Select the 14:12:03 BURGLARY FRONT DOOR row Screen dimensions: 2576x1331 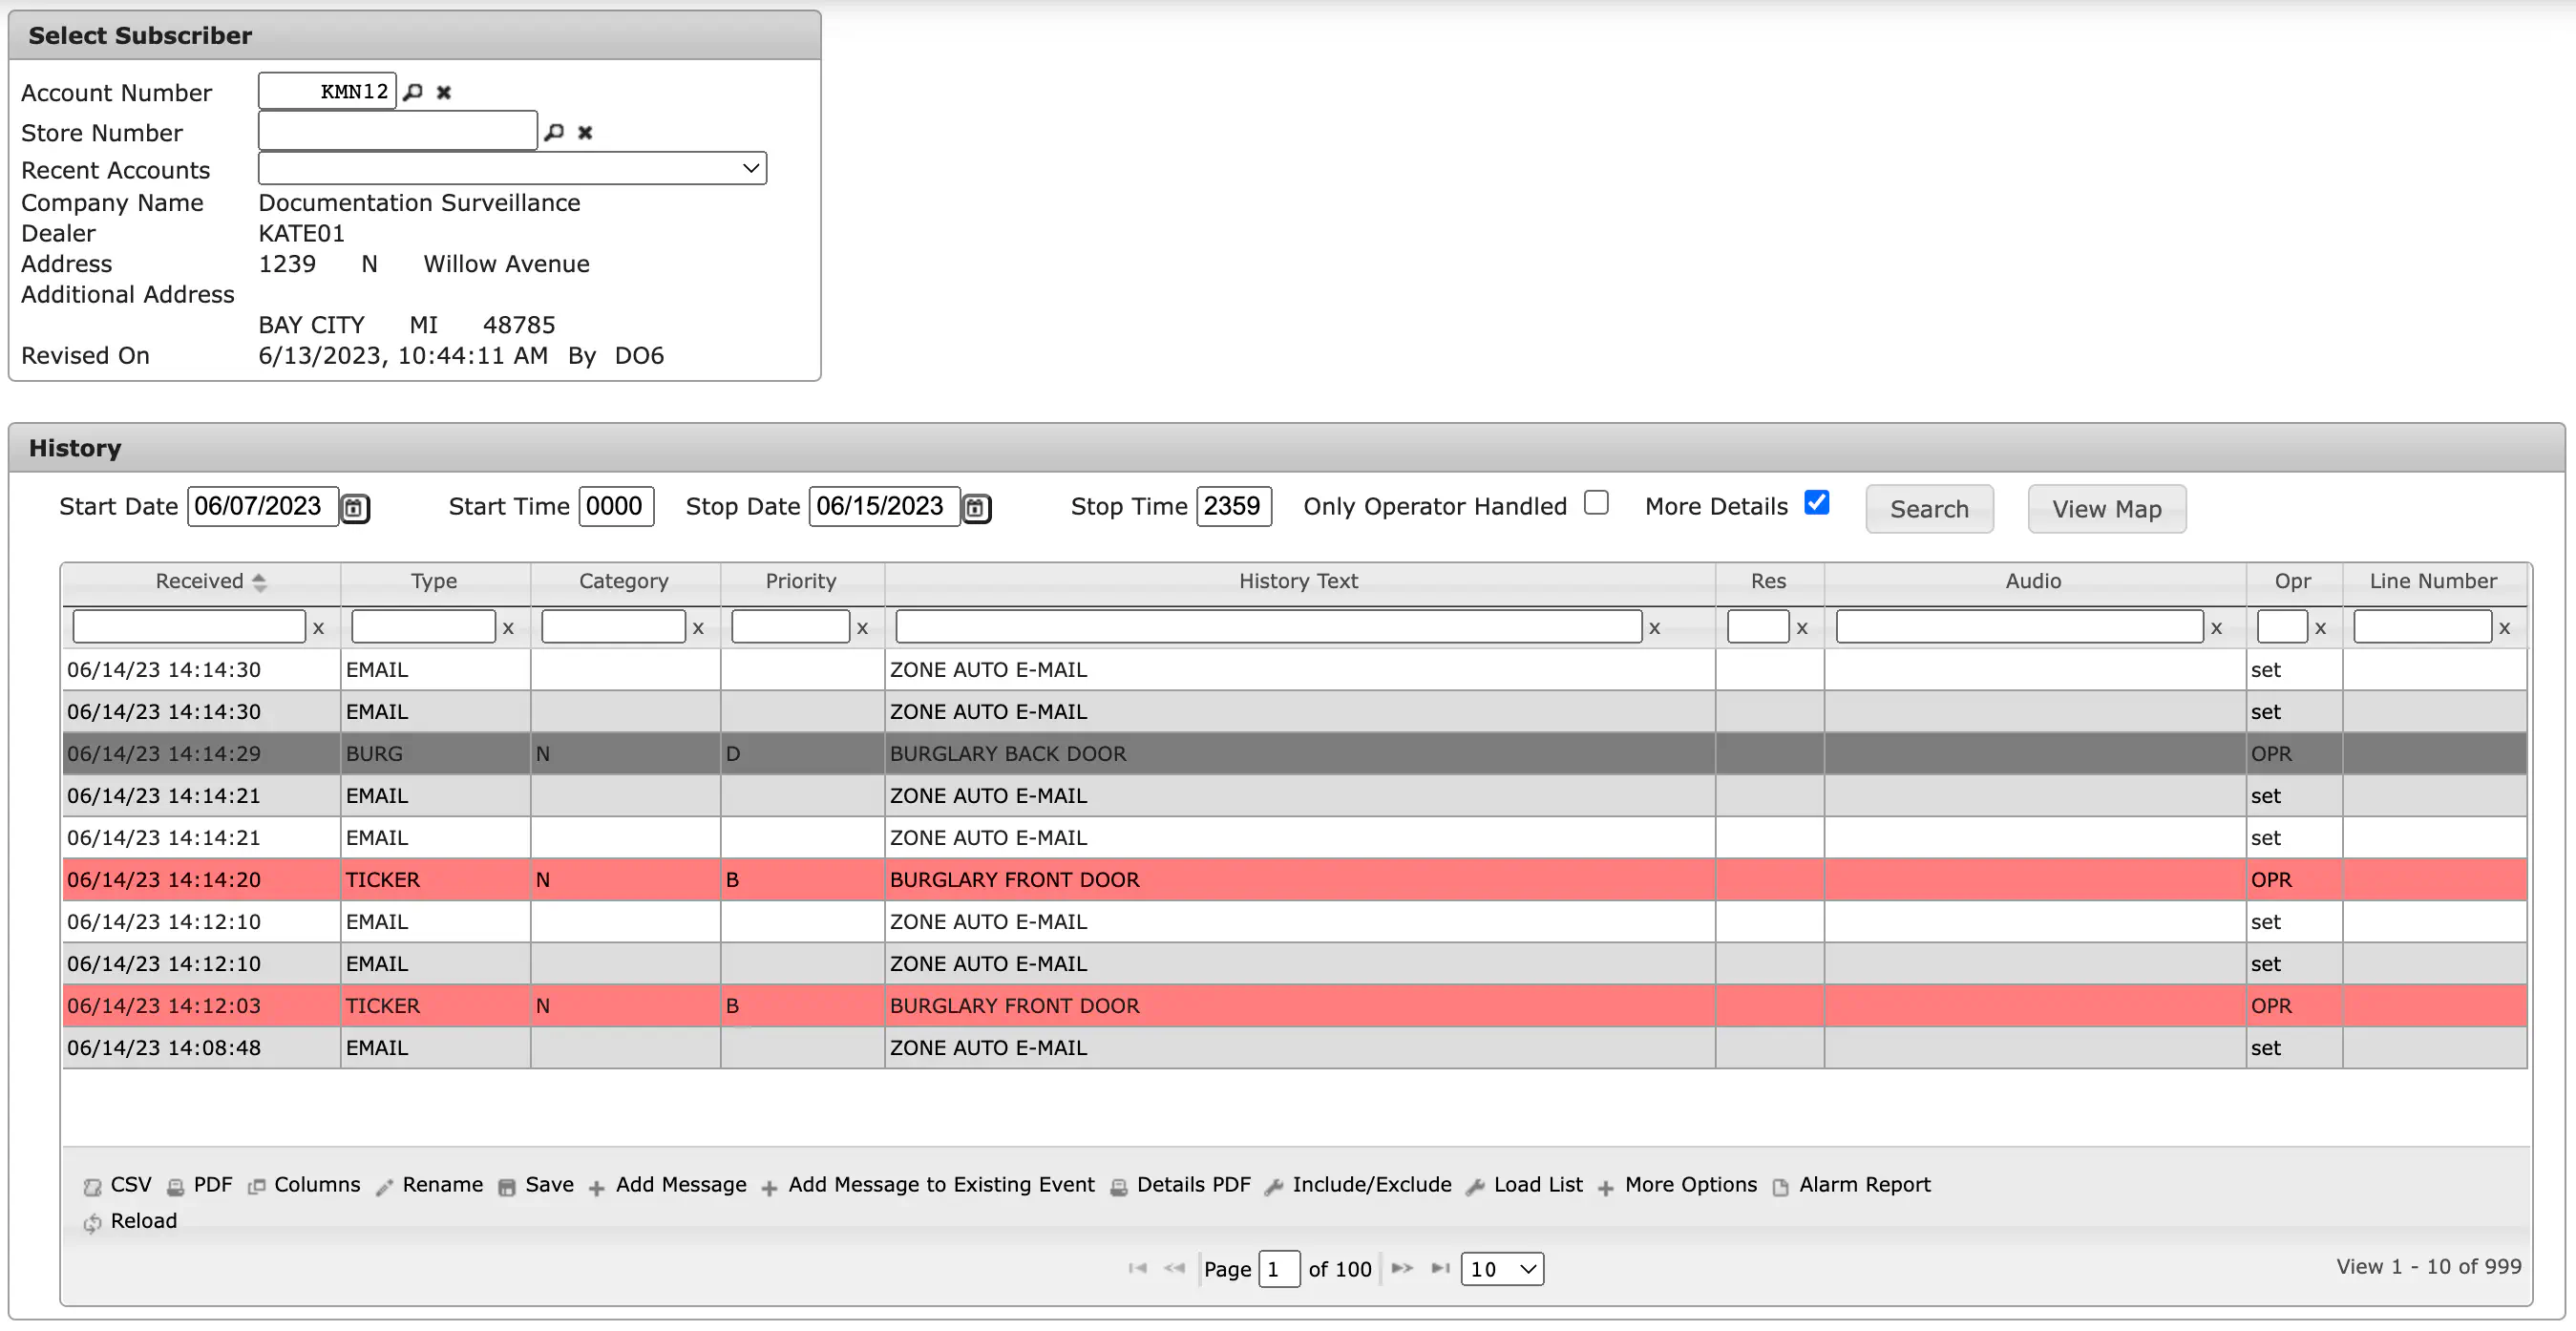point(1294,1006)
